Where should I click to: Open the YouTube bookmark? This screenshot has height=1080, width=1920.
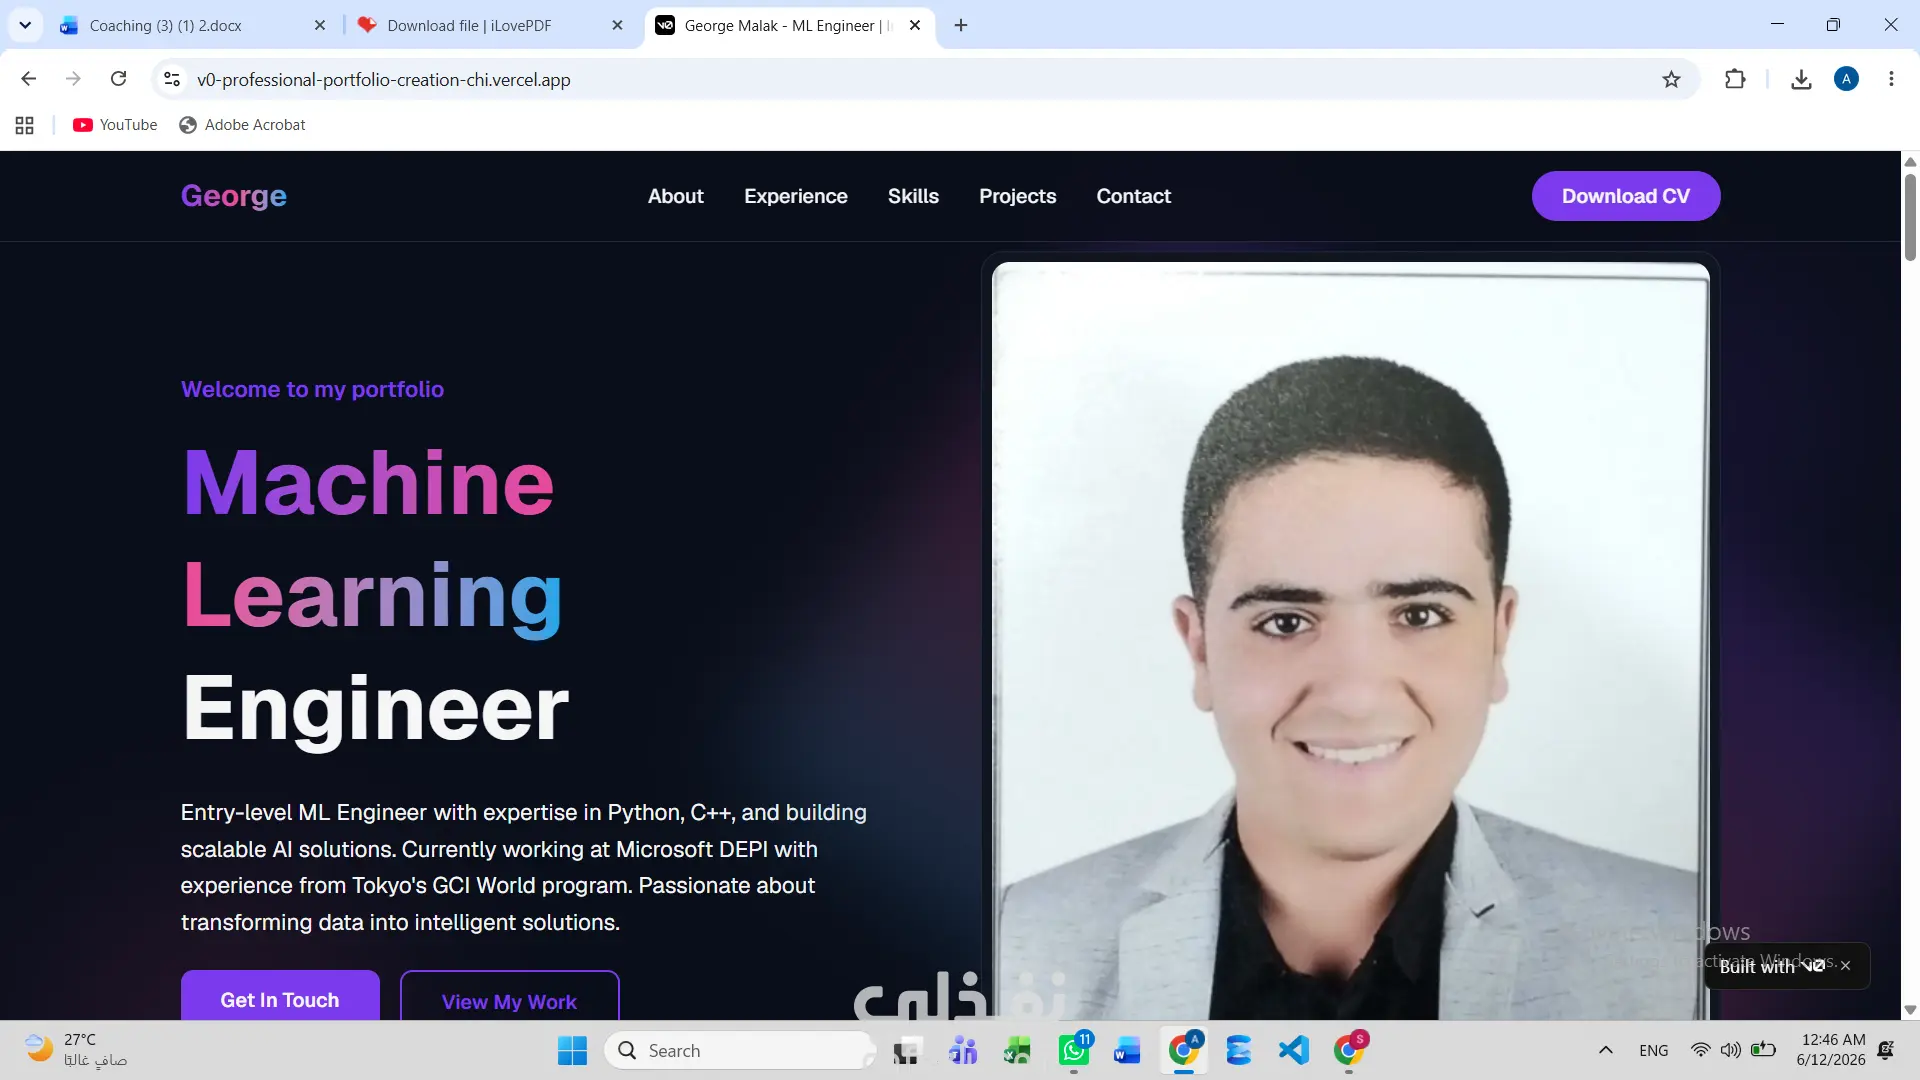(115, 125)
